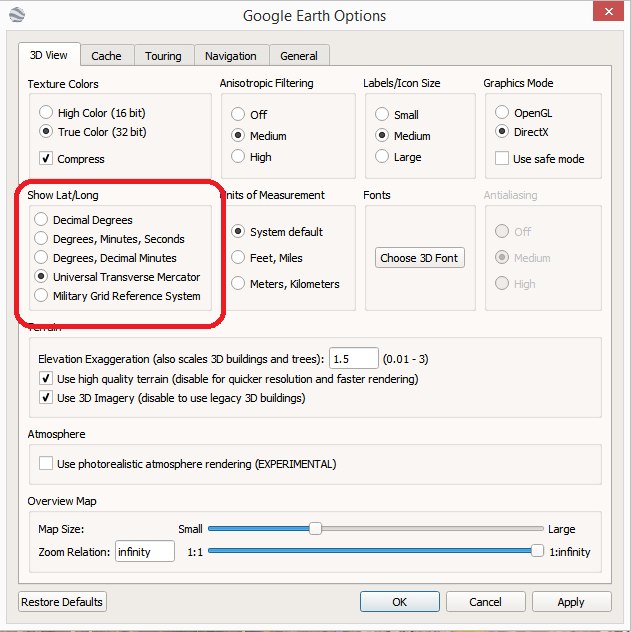
Task: Select Universal Transverse Mercator option
Action: coord(41,276)
